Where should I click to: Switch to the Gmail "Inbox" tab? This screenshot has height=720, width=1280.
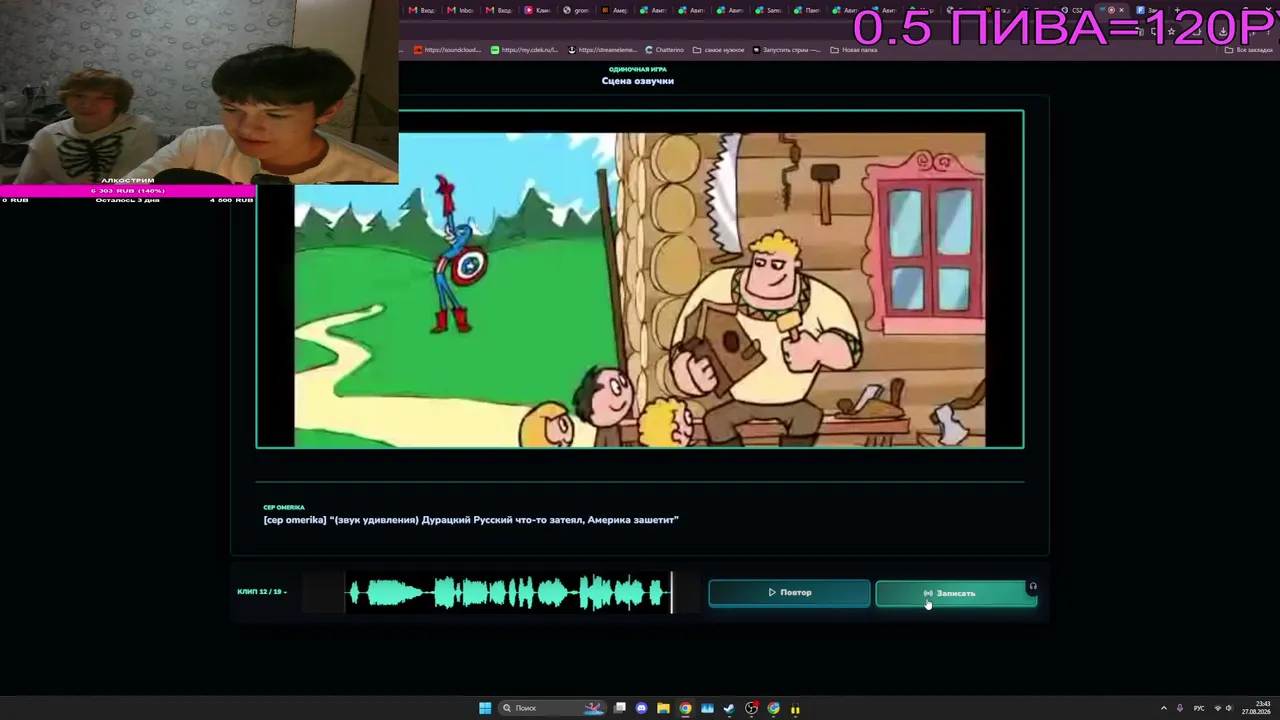pos(460,10)
